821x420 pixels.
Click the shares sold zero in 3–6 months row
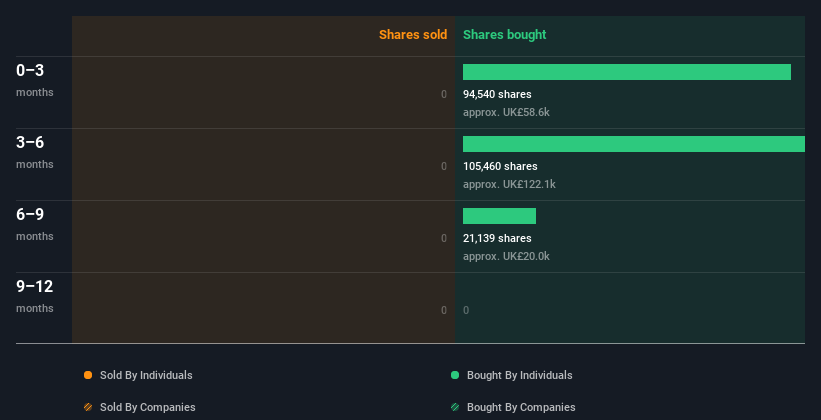click(444, 166)
